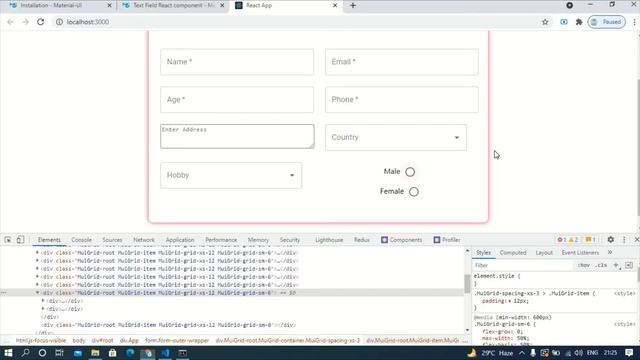Toggle the computed styles sidebar icon
Viewport: 640px width, 360px height.
pos(629,265)
